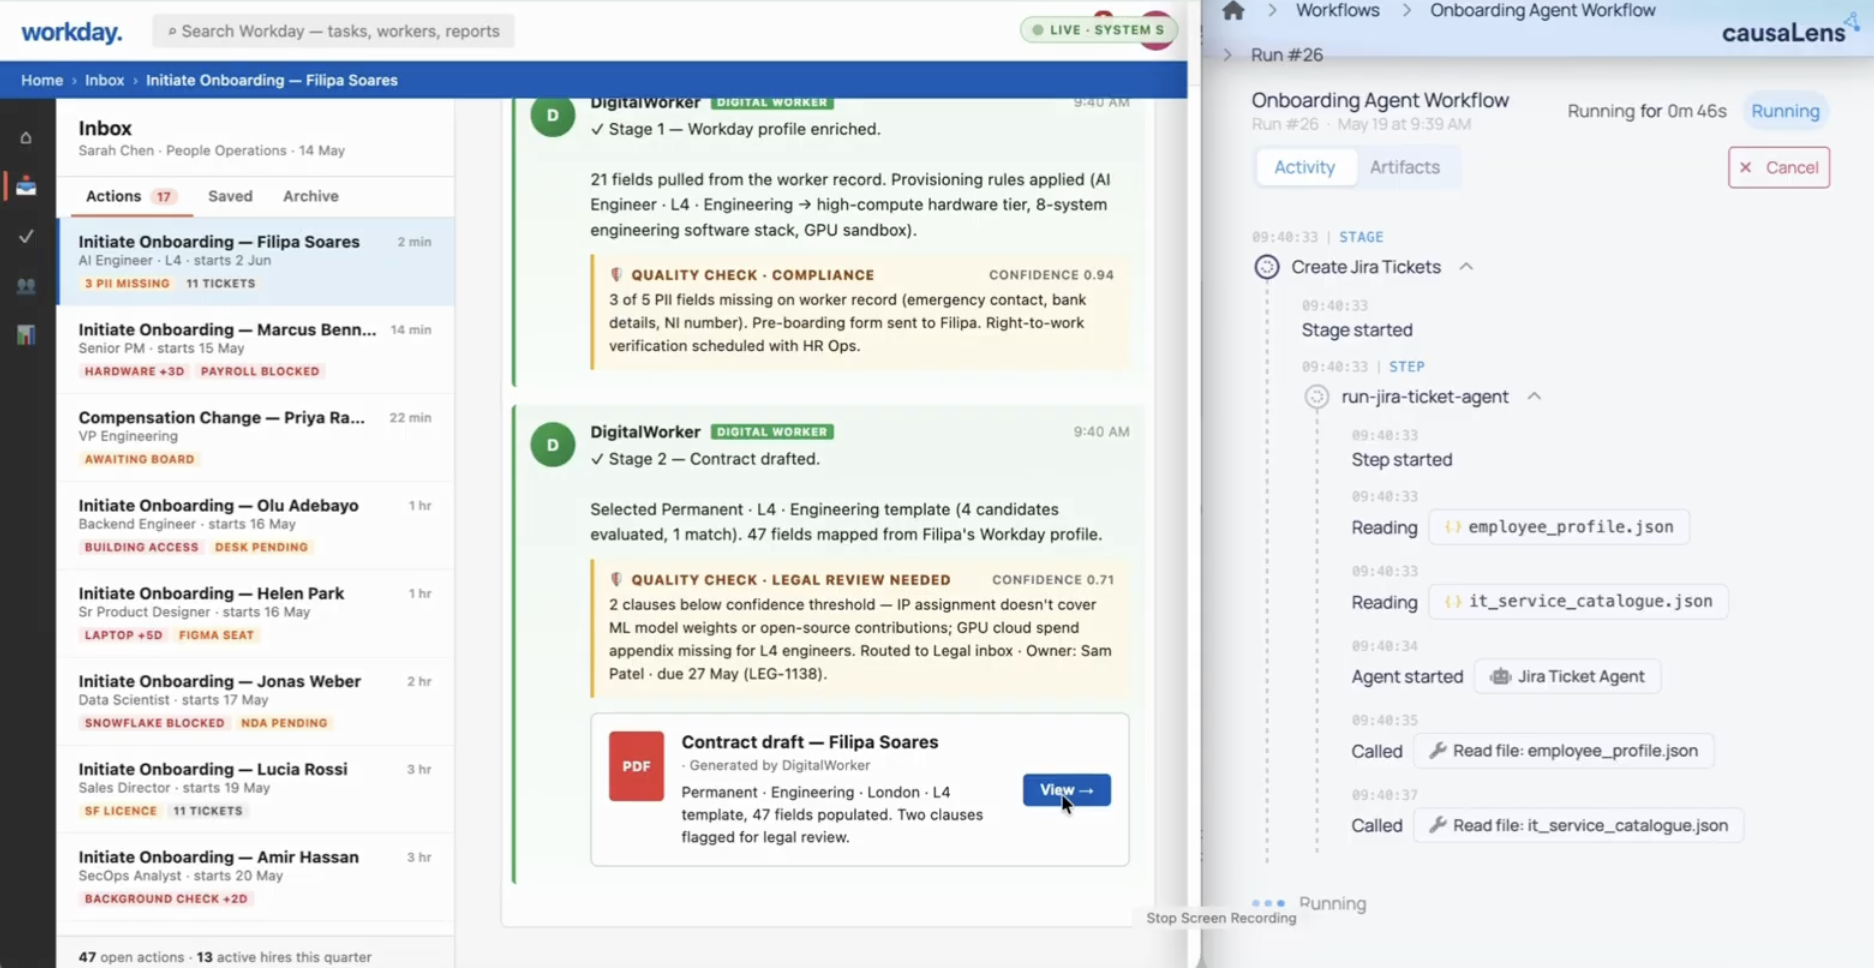Click the Inbox breadcrumb link
This screenshot has height=968, width=1874.
pos(104,80)
